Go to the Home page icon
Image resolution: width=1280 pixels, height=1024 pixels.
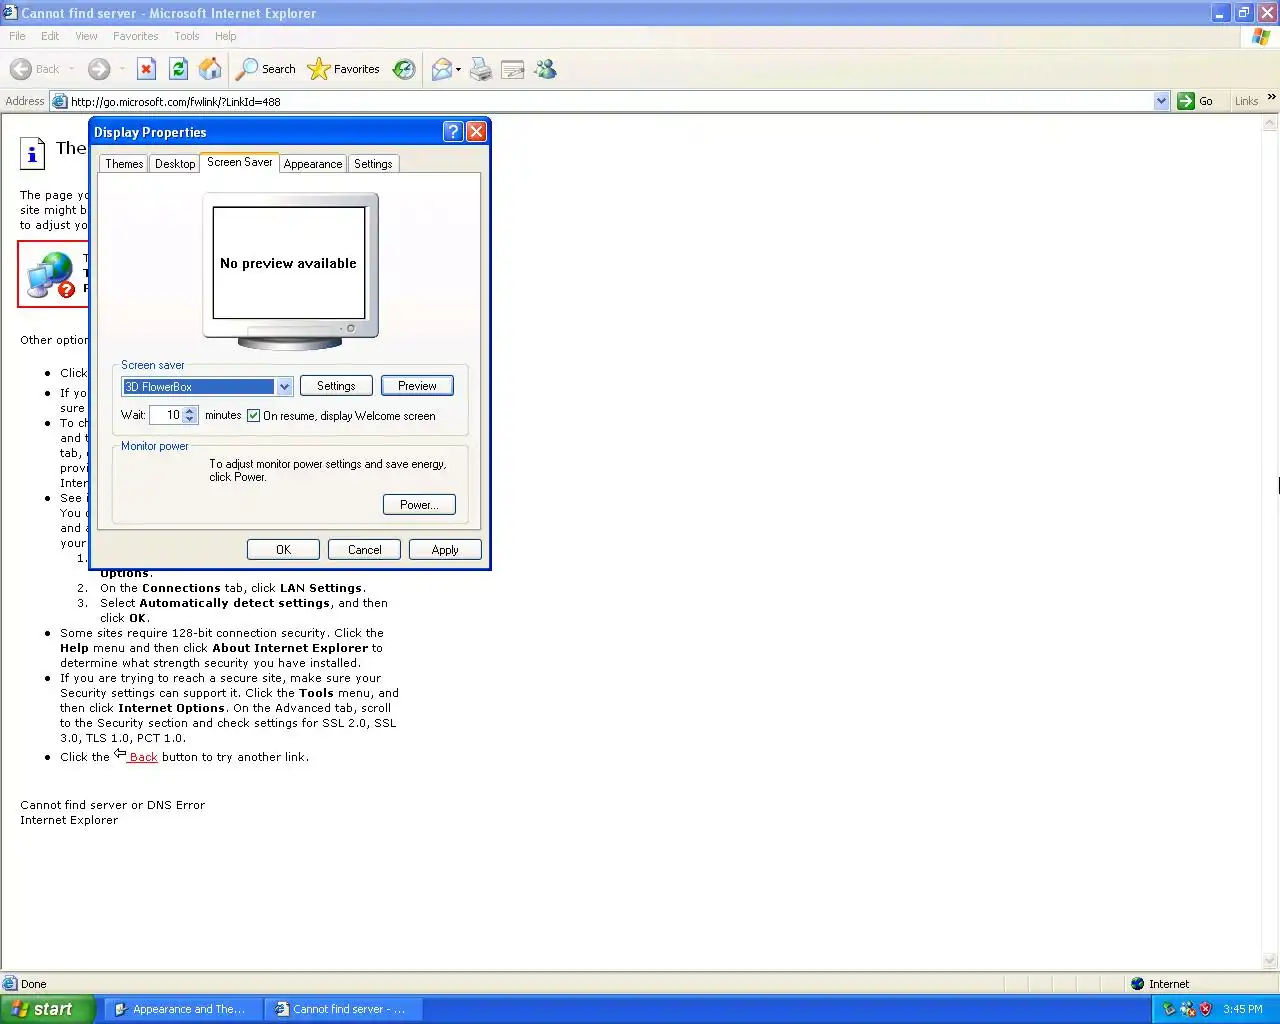[210, 69]
